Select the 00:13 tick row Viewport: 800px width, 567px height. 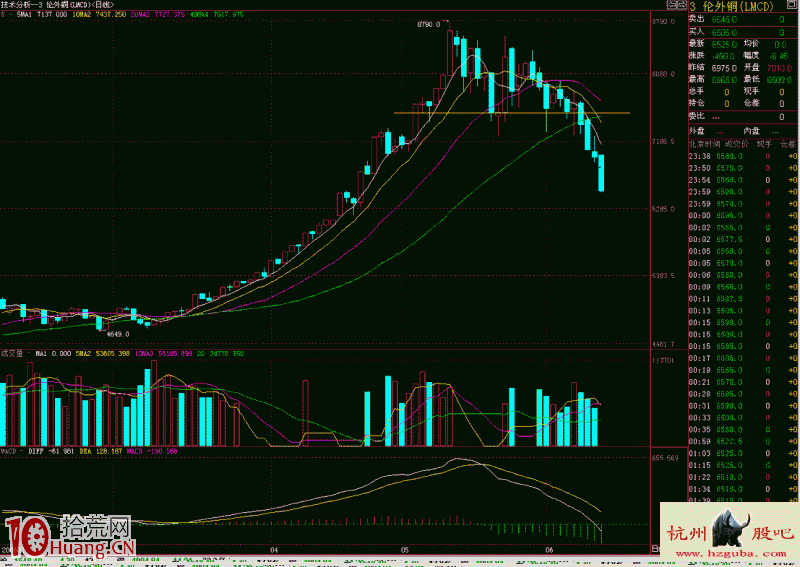pyautogui.click(x=743, y=311)
